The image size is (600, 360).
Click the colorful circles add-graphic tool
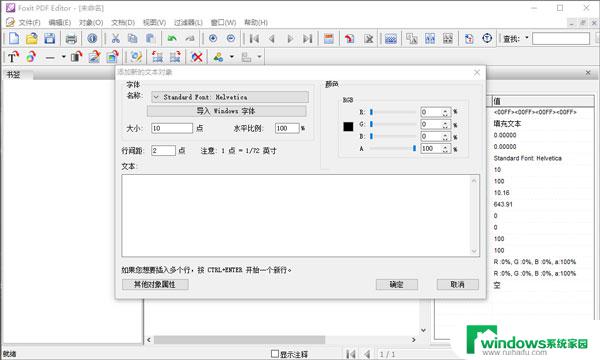[31, 57]
